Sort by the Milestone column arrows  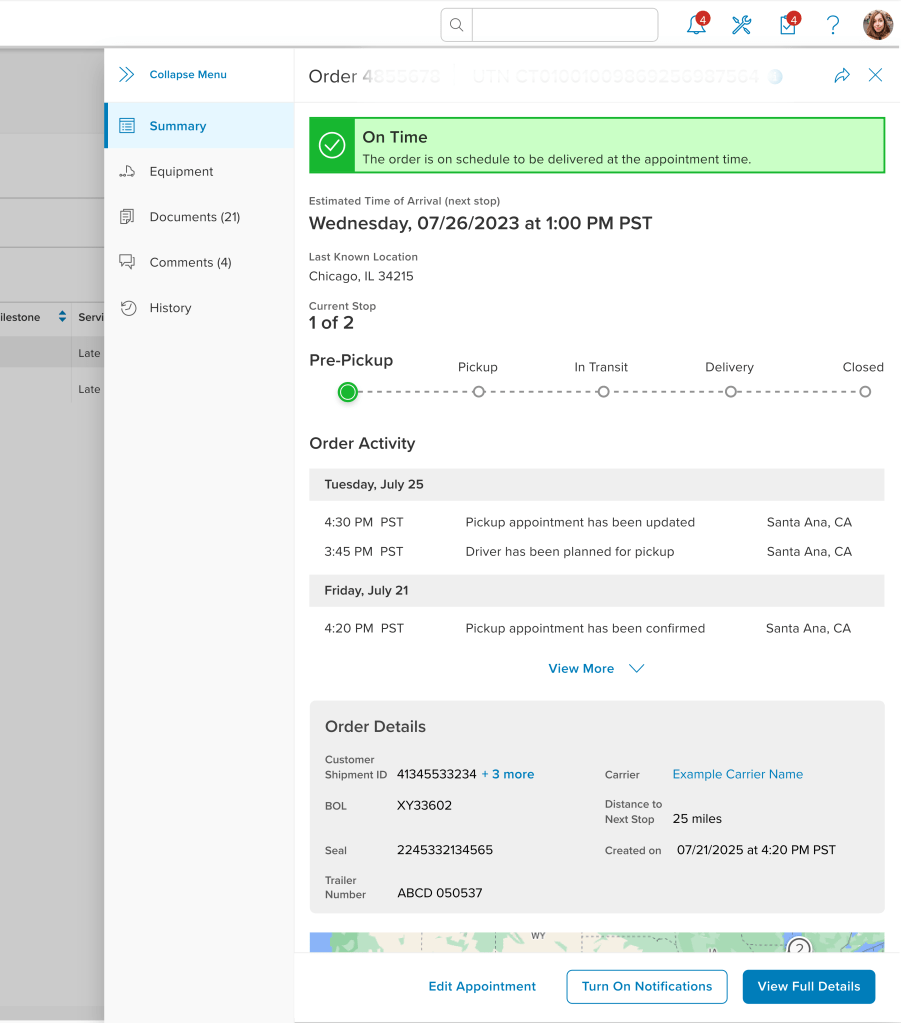(62, 317)
